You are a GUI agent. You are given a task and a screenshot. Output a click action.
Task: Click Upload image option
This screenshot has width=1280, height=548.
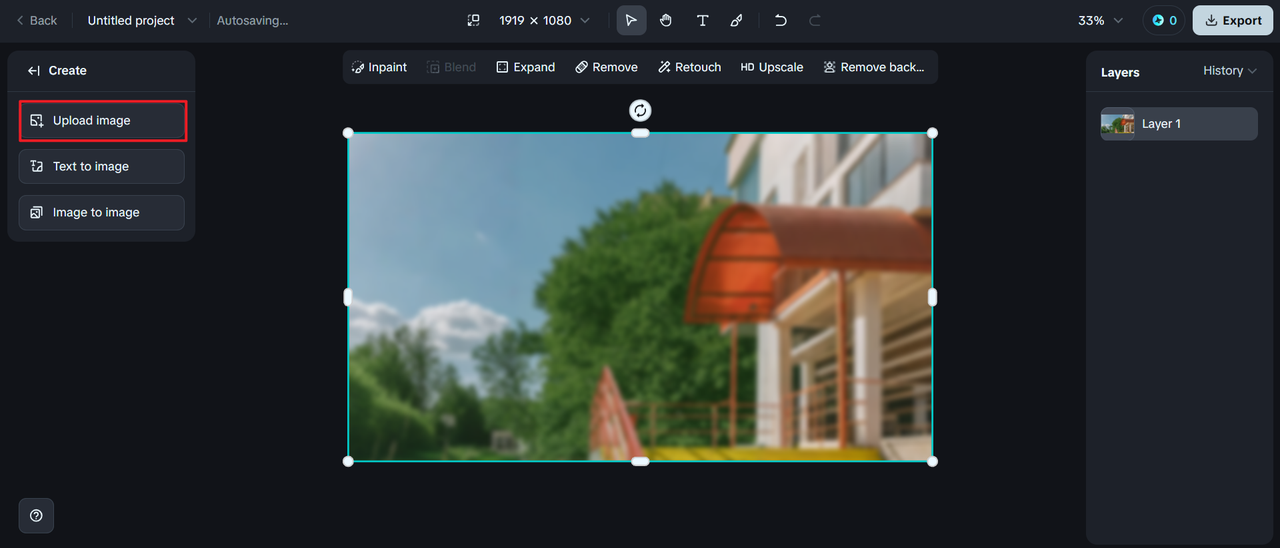[102, 120]
